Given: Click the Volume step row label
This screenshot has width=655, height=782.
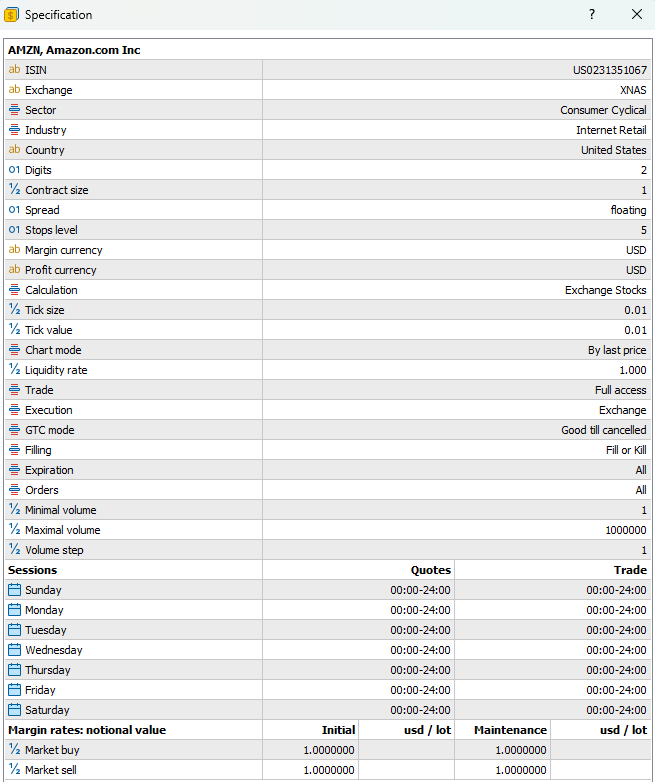Looking at the screenshot, I should point(54,550).
